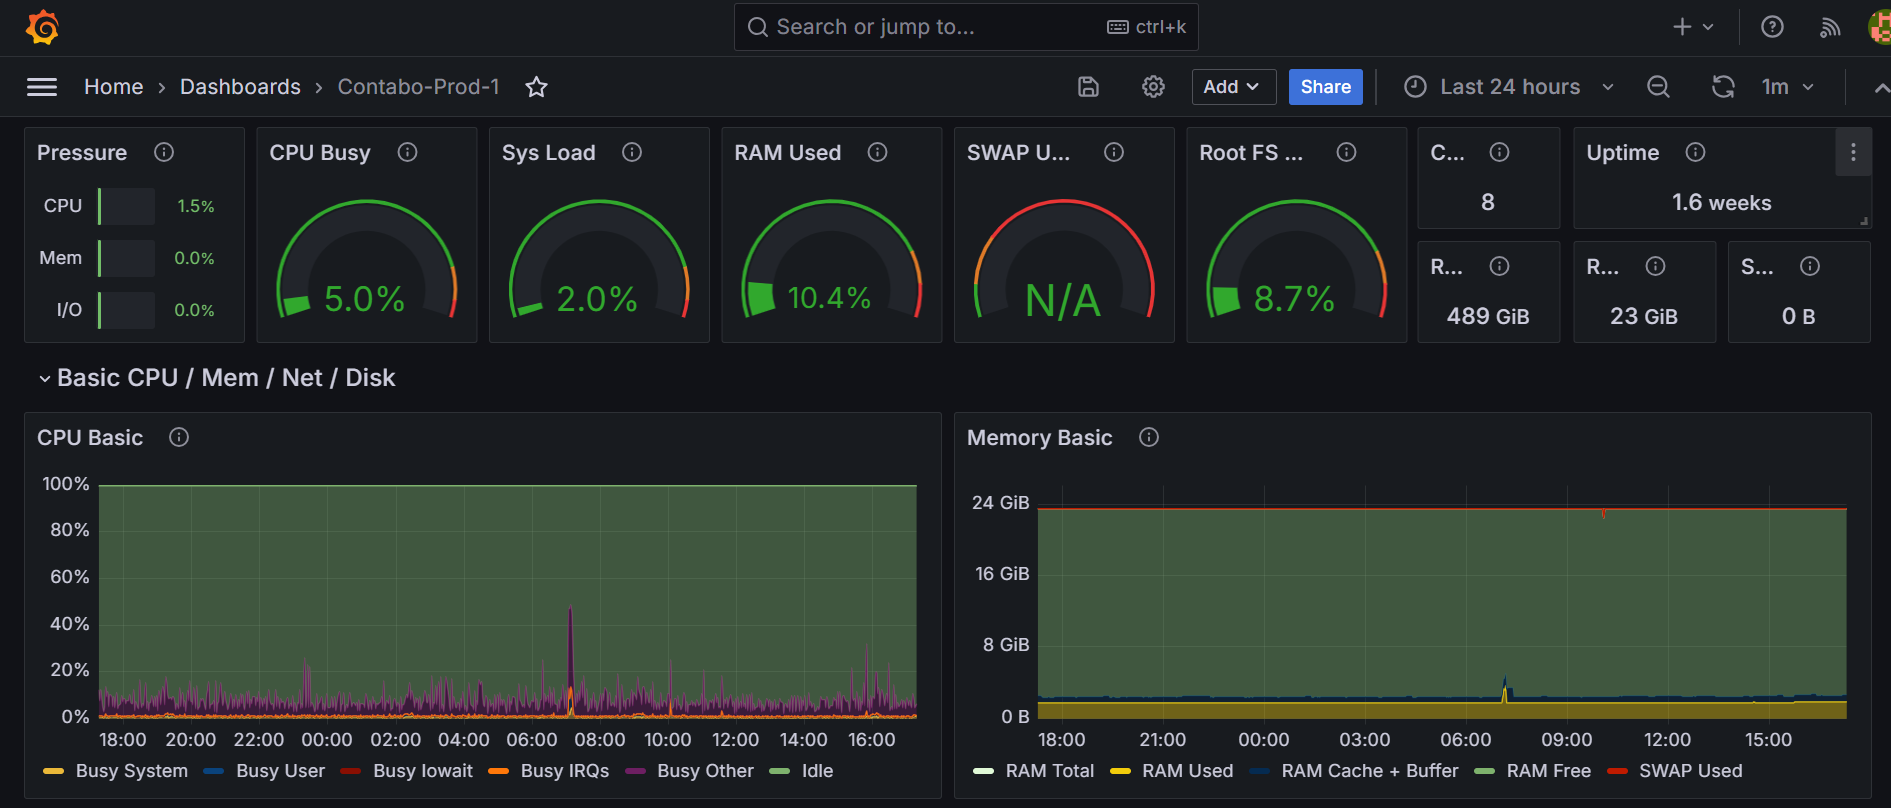Toggle Busy System series in legend
The height and width of the screenshot is (808, 1891).
point(131,771)
